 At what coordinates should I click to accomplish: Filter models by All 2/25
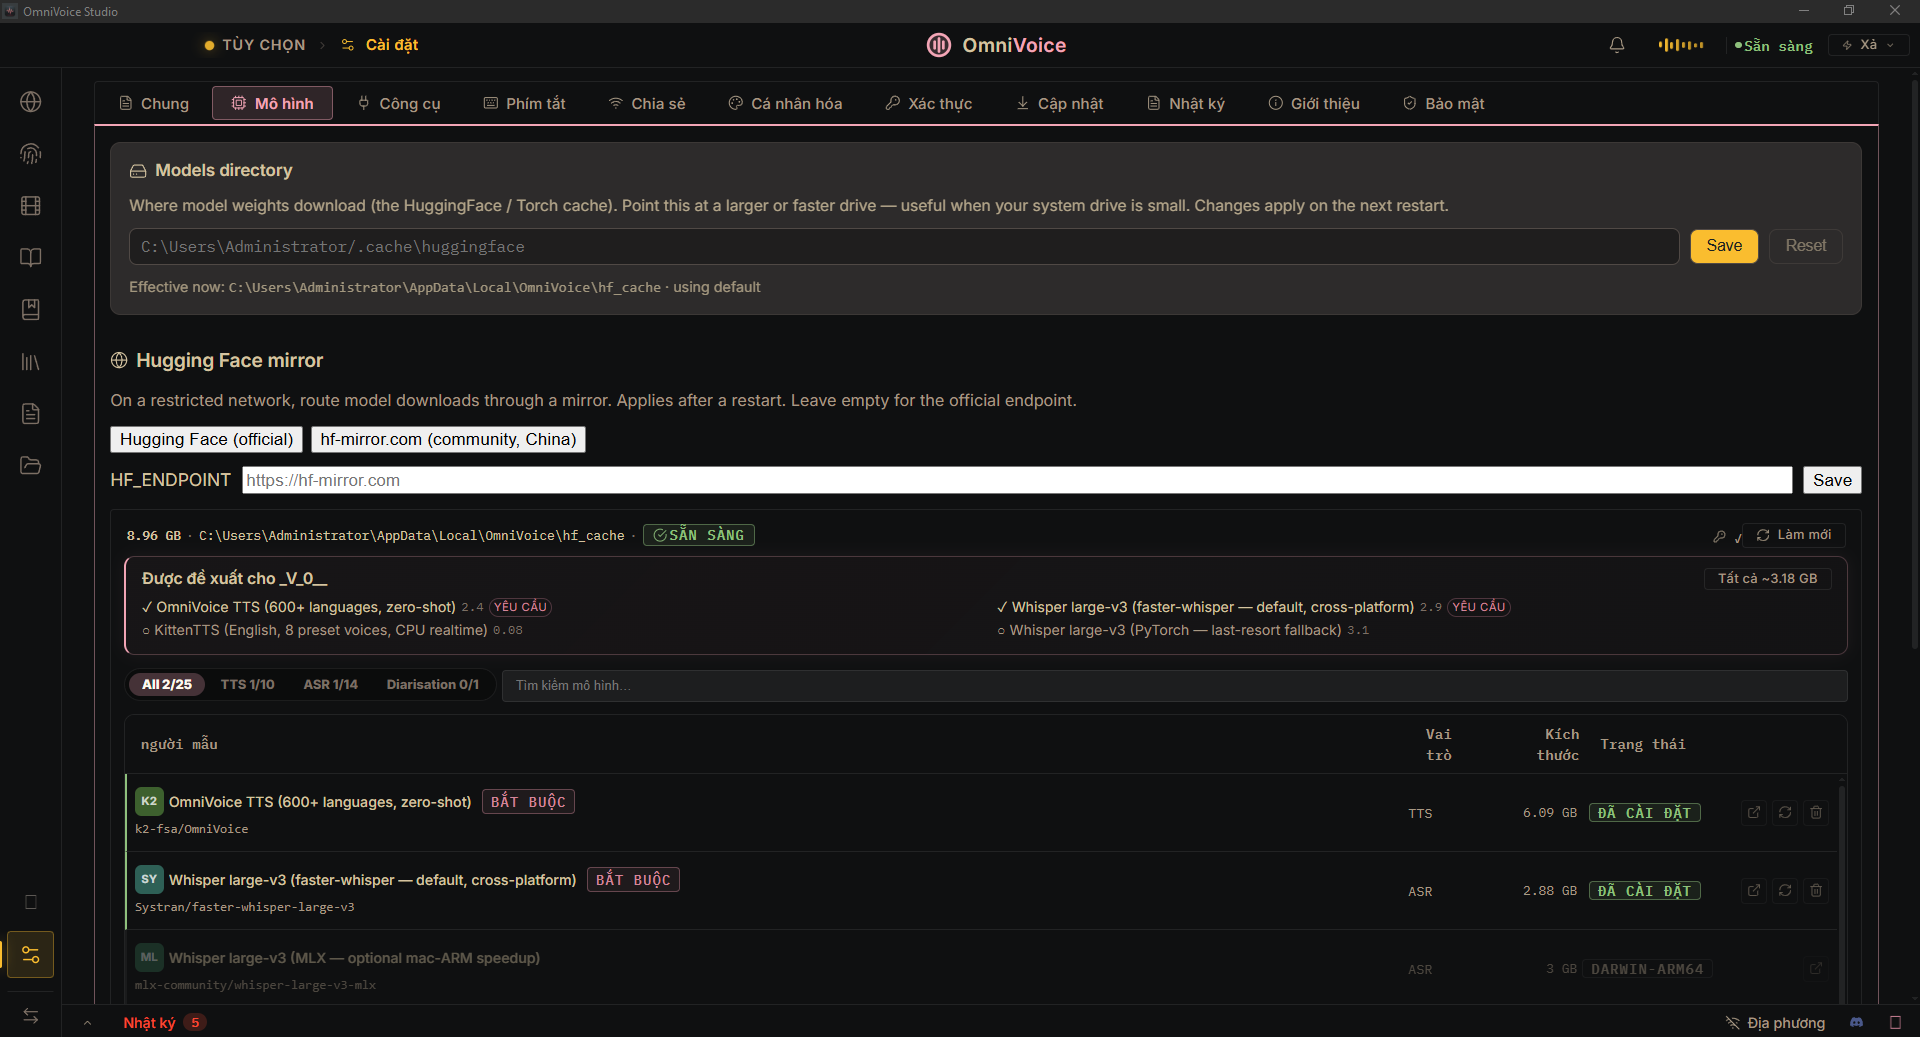pos(167,685)
